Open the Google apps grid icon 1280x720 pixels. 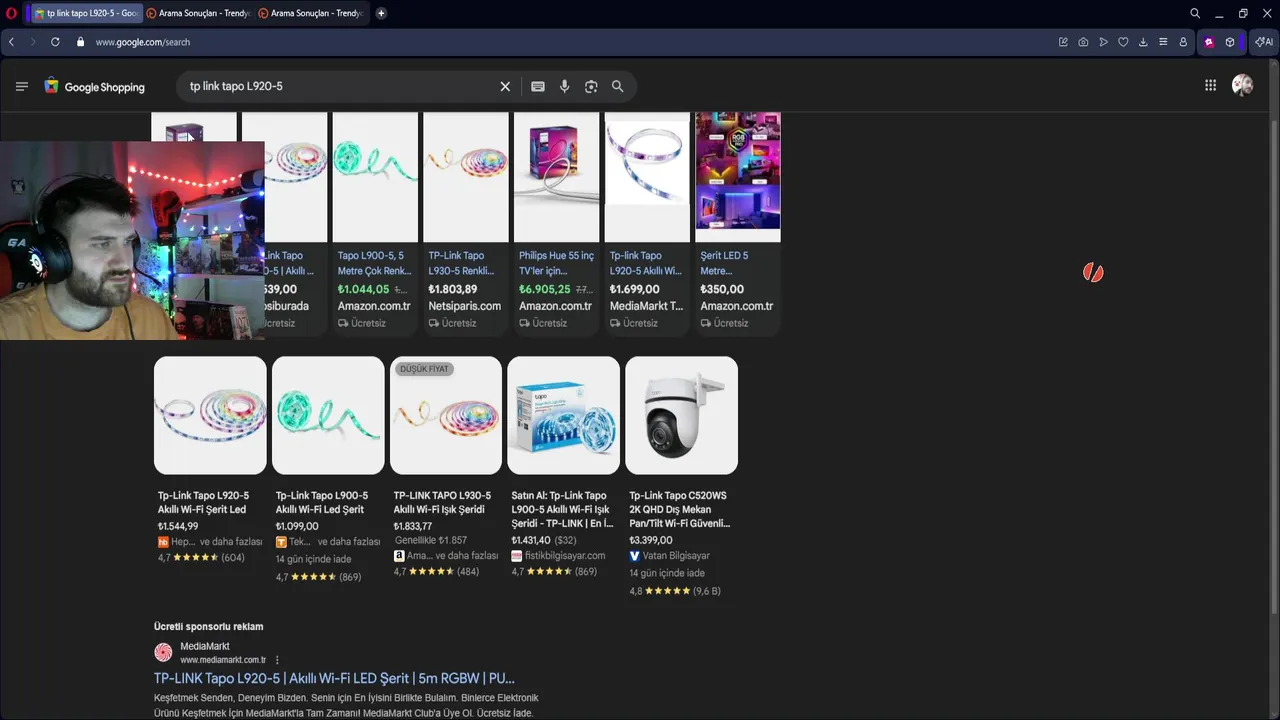tap(1210, 86)
